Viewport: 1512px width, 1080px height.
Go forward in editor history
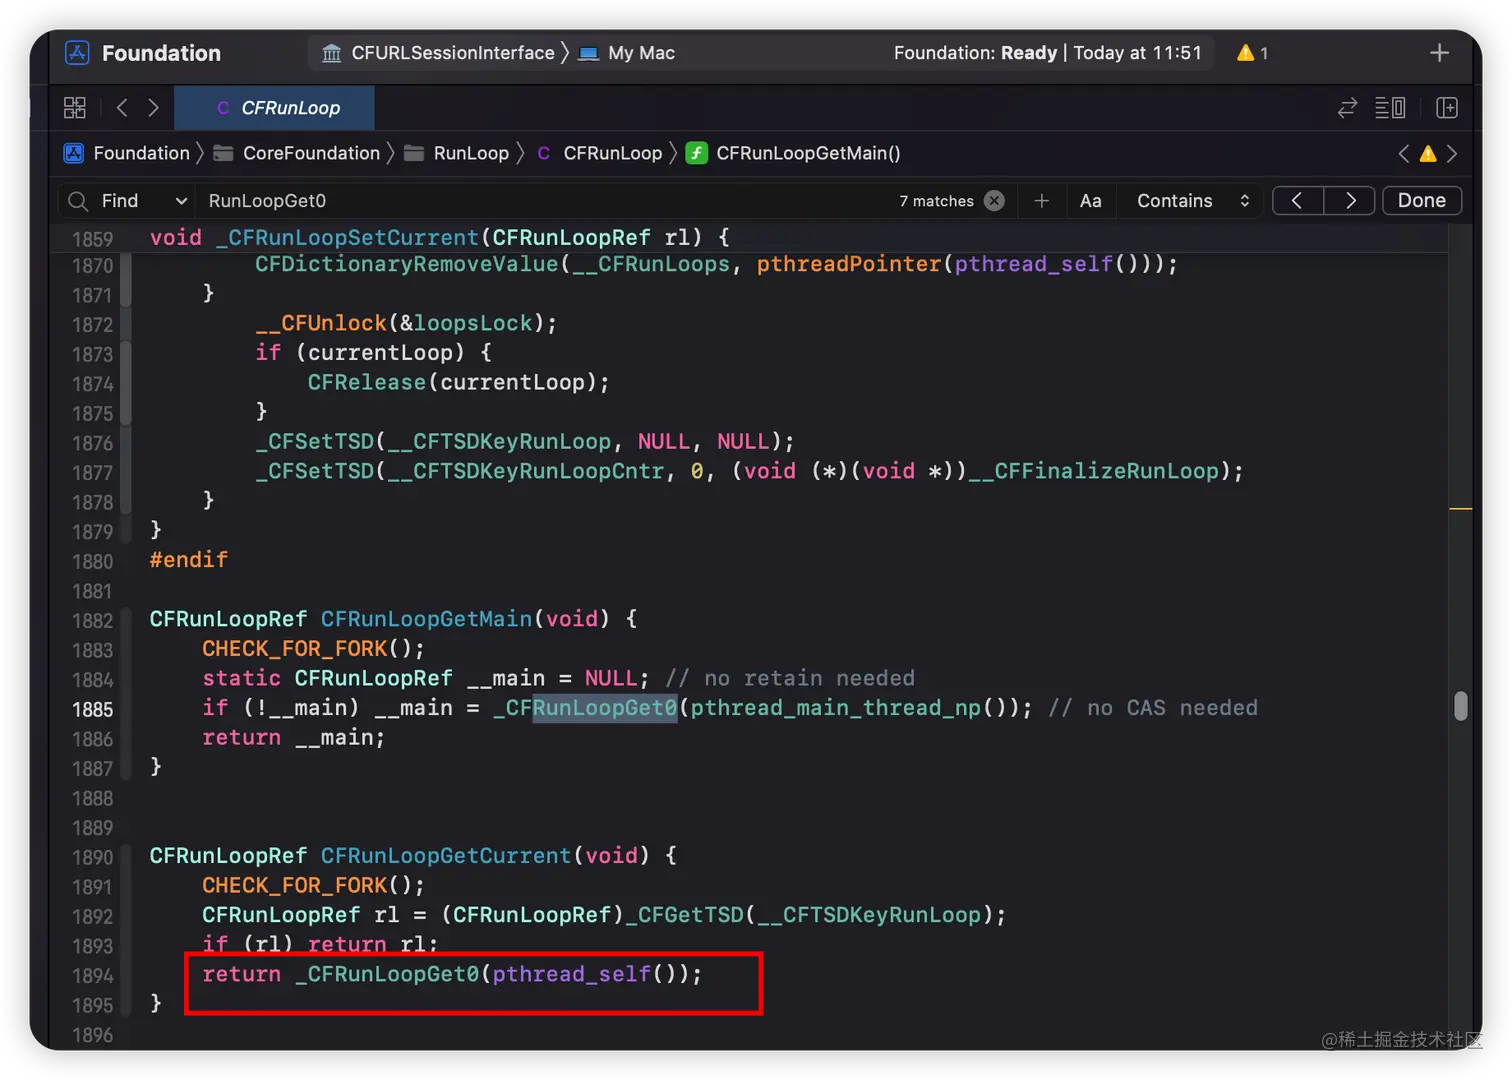[153, 107]
